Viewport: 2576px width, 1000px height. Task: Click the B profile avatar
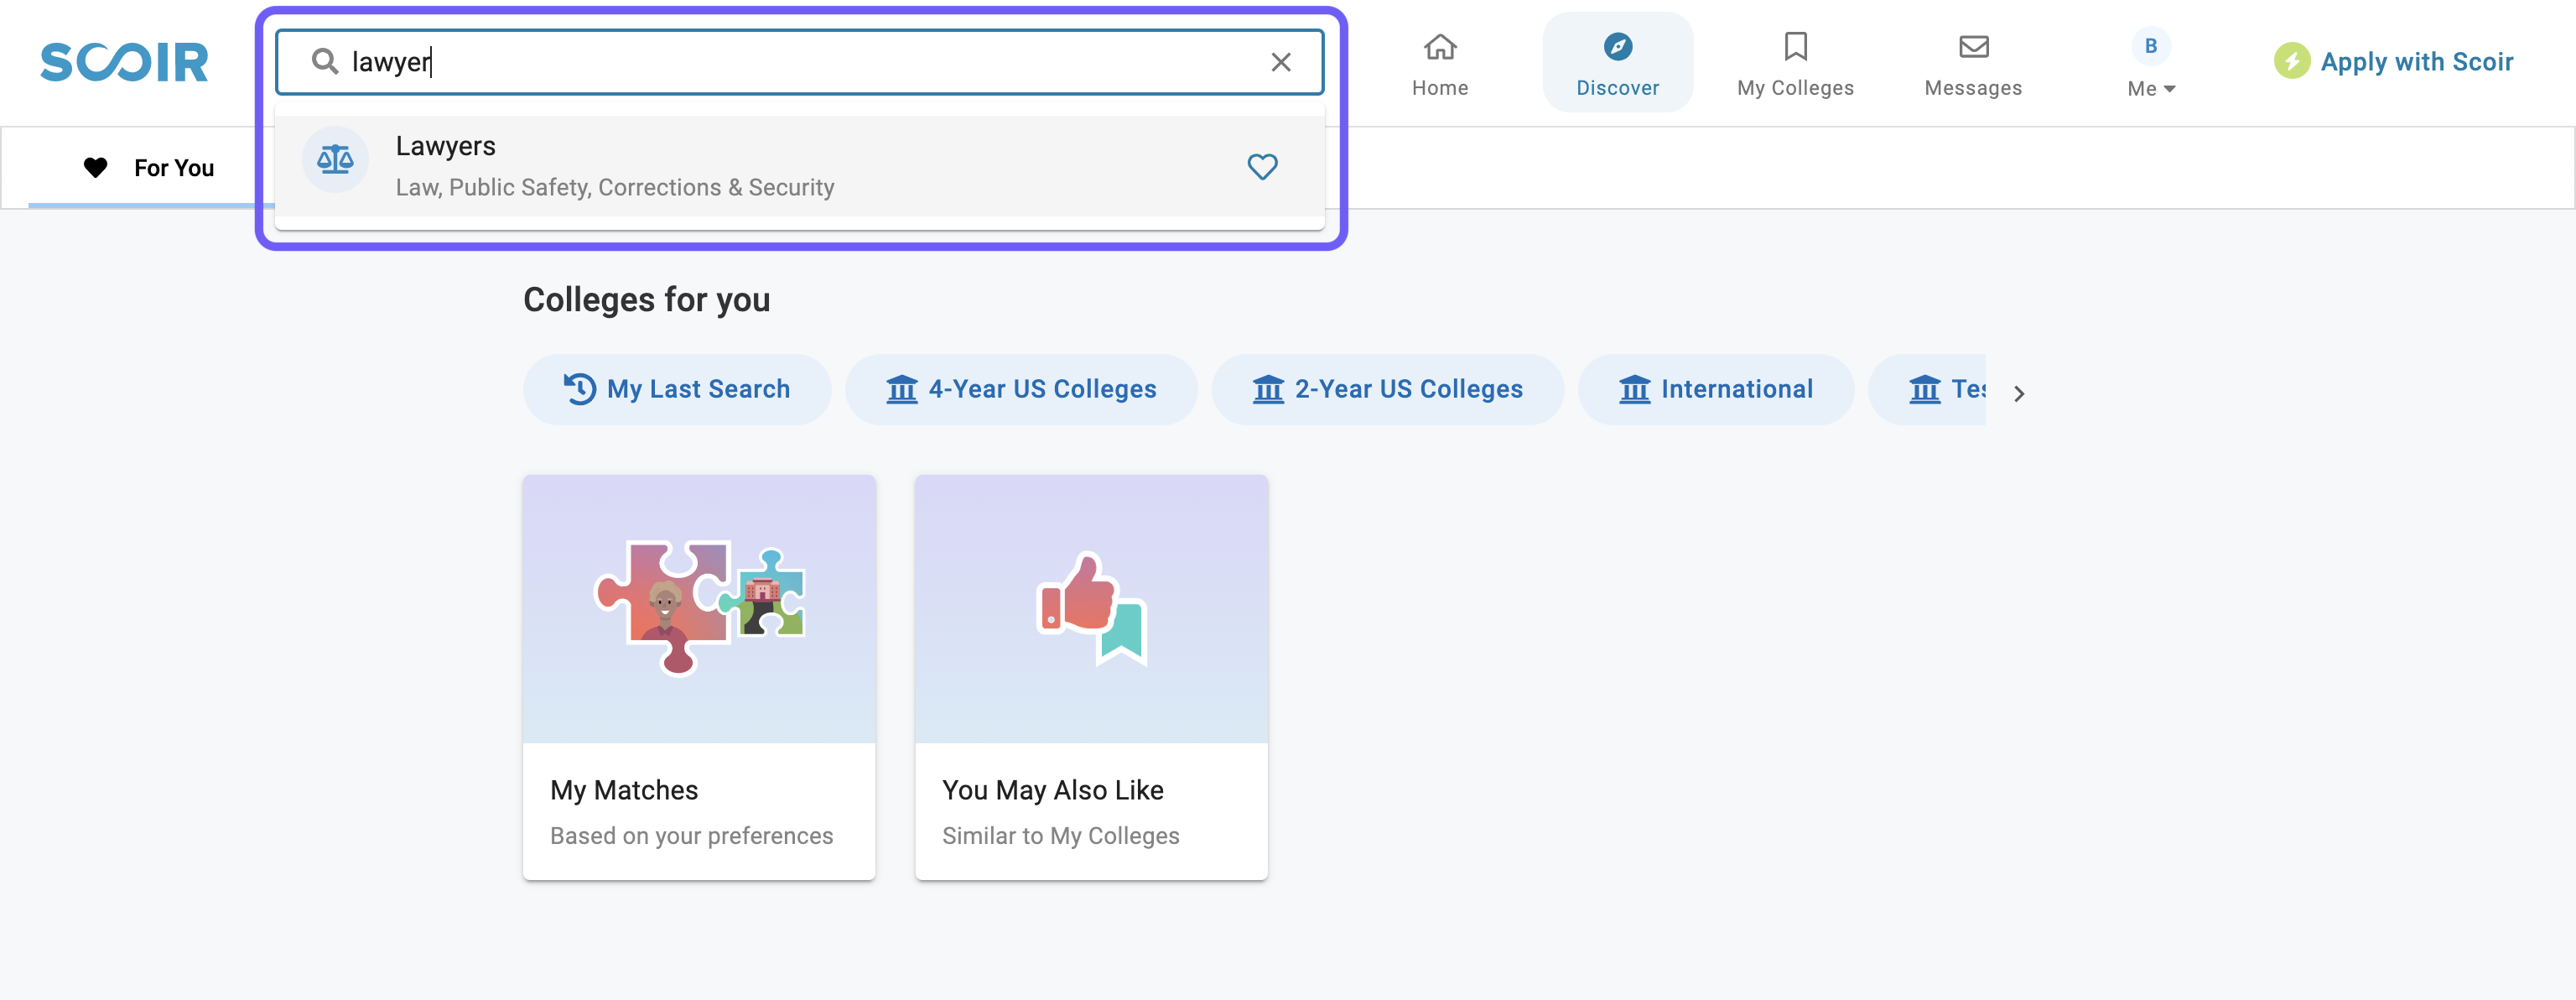[2151, 46]
